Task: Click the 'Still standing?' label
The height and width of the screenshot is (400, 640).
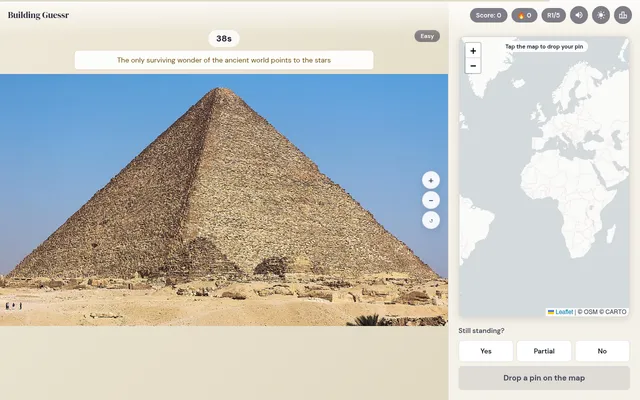Action: pos(481,331)
